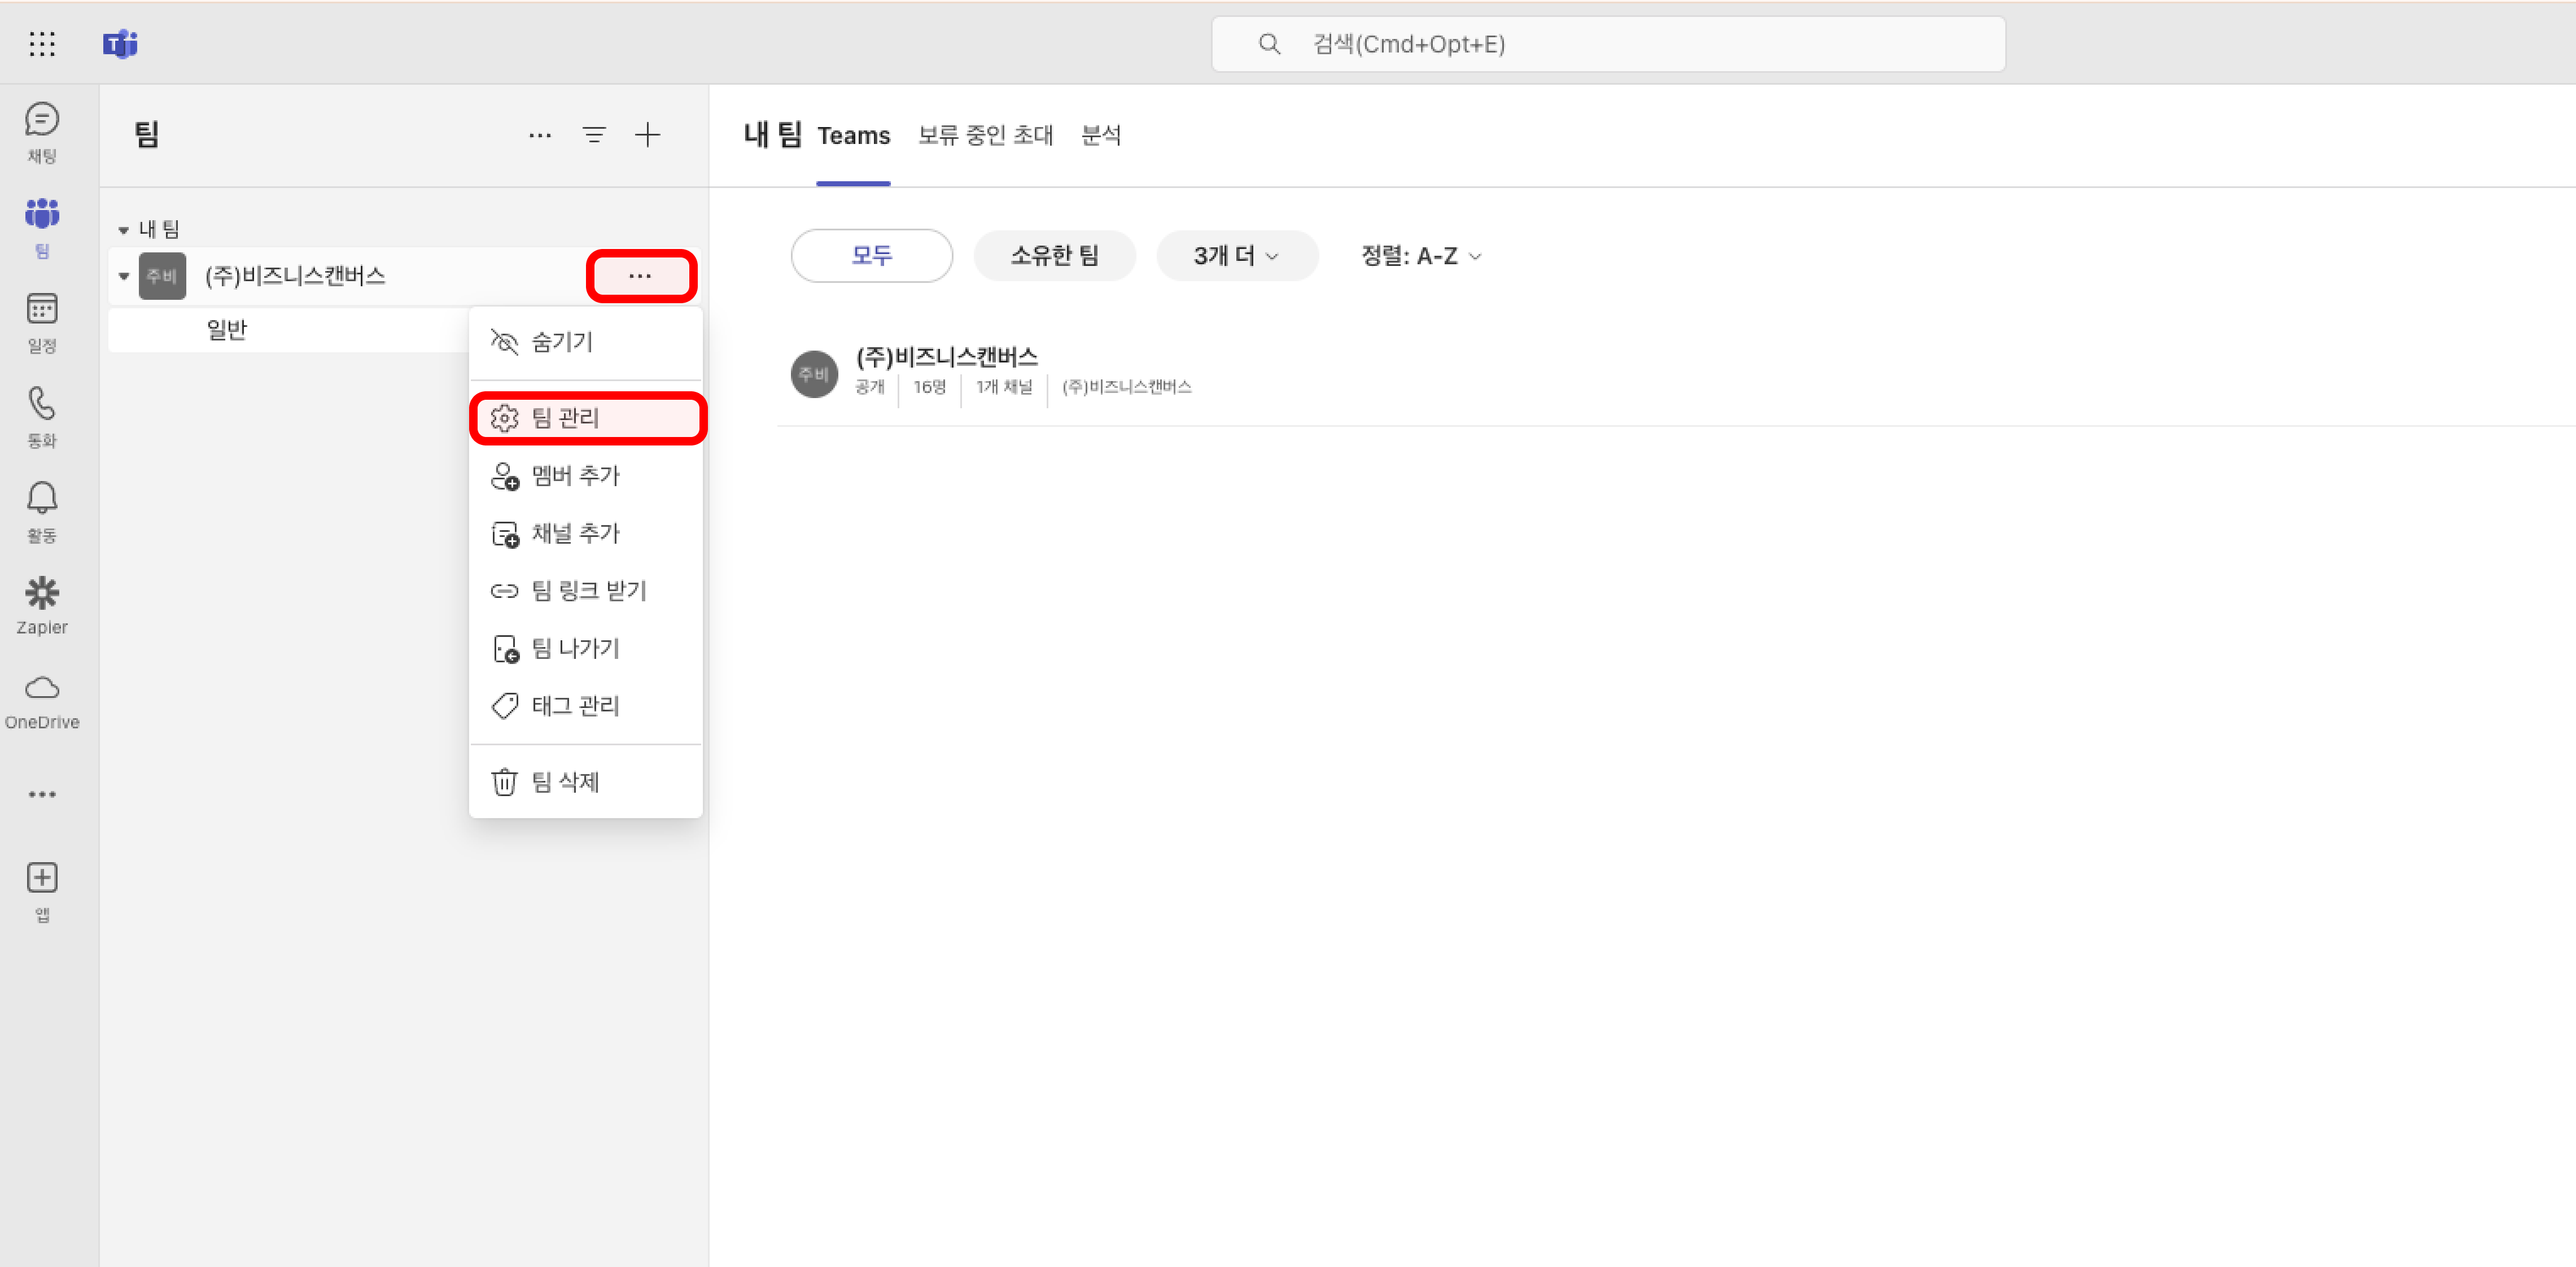Open the Calls phone icon

point(41,405)
